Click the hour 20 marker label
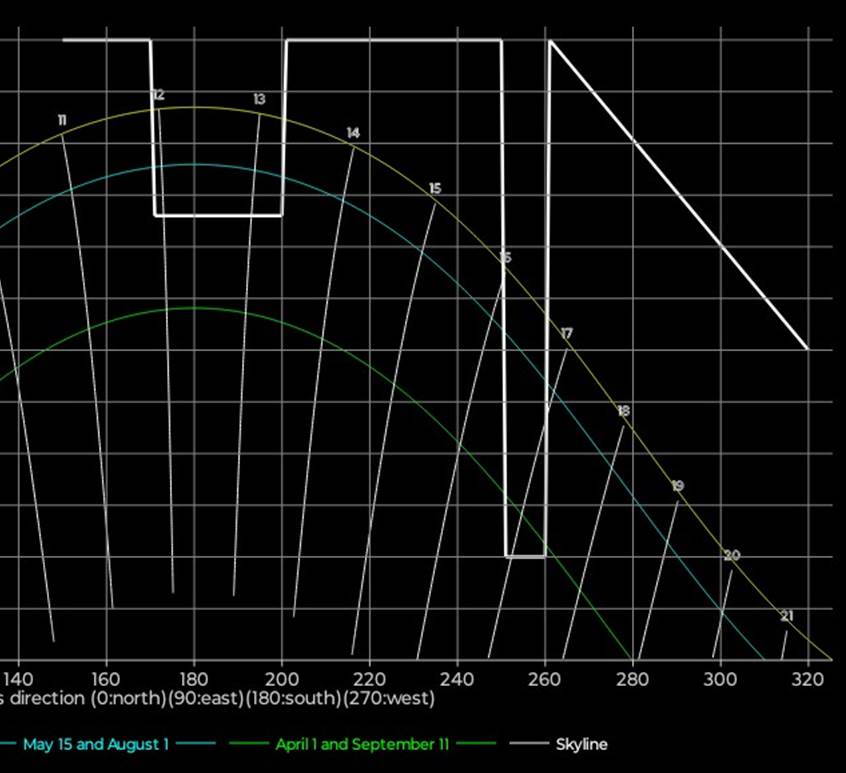 click(732, 556)
